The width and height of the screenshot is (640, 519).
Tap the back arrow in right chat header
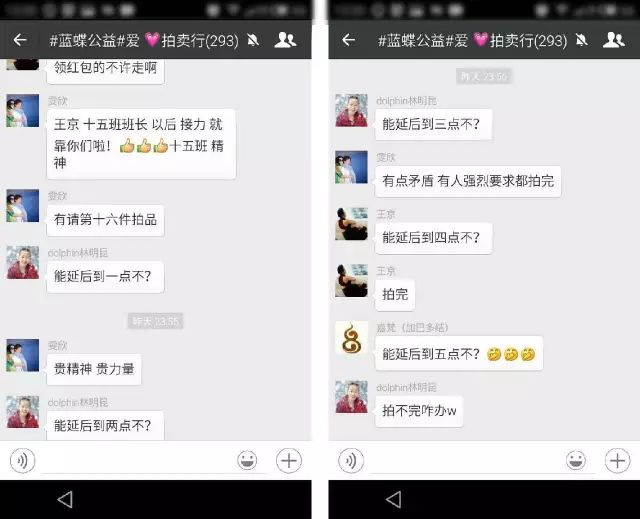tap(349, 40)
